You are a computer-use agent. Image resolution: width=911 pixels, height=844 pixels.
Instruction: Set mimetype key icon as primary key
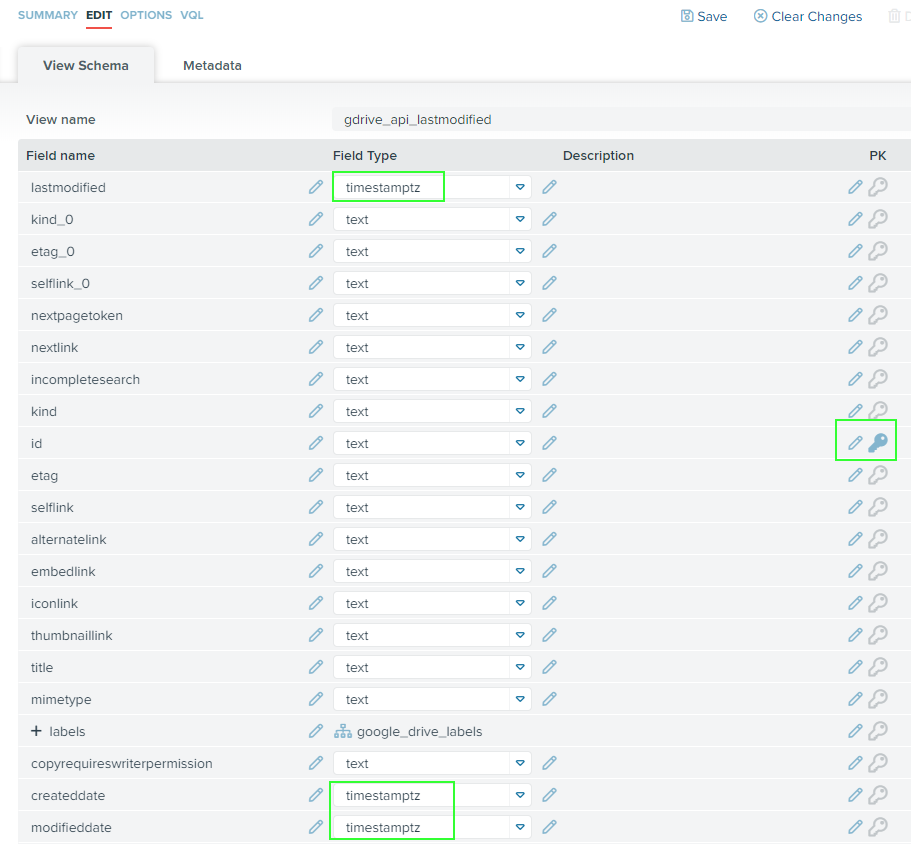(878, 699)
